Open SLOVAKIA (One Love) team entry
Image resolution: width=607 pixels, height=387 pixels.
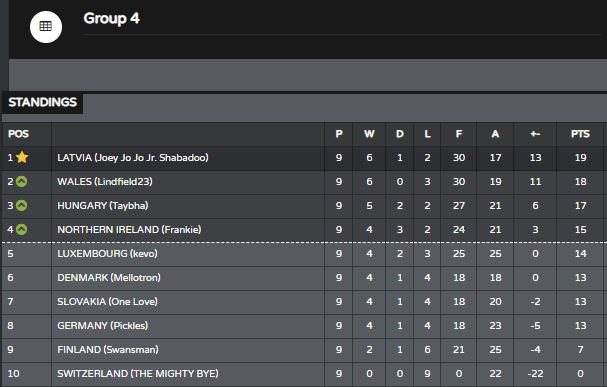click(x=107, y=301)
